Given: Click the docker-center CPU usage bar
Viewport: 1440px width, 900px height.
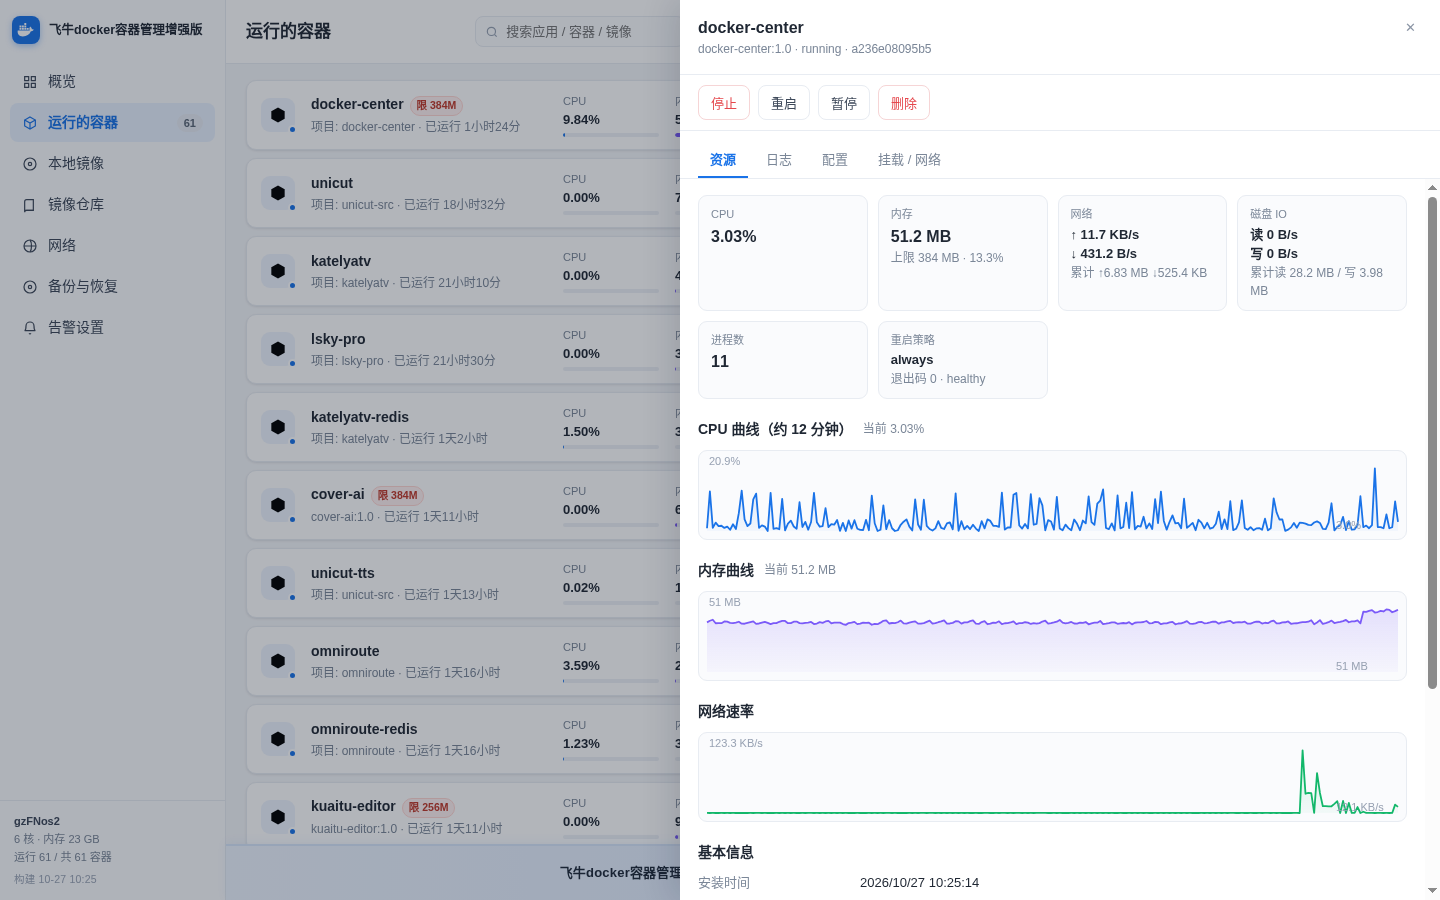Looking at the screenshot, I should point(611,135).
